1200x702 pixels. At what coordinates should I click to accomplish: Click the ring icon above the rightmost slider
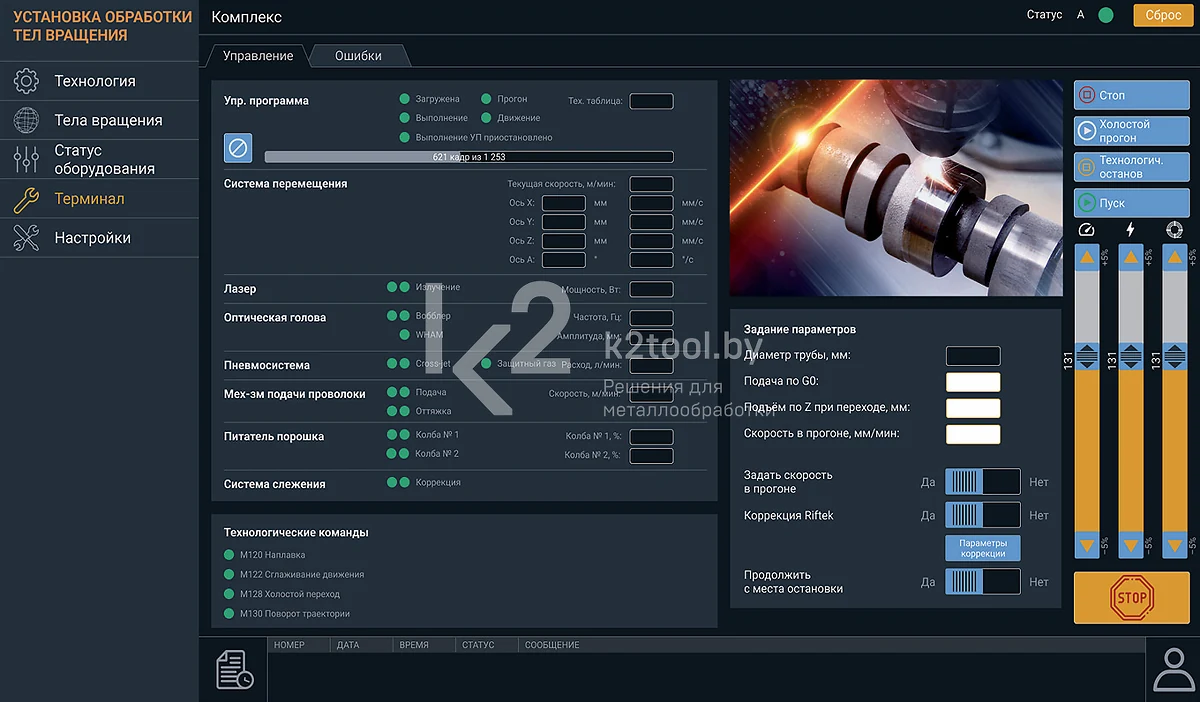click(x=1175, y=230)
